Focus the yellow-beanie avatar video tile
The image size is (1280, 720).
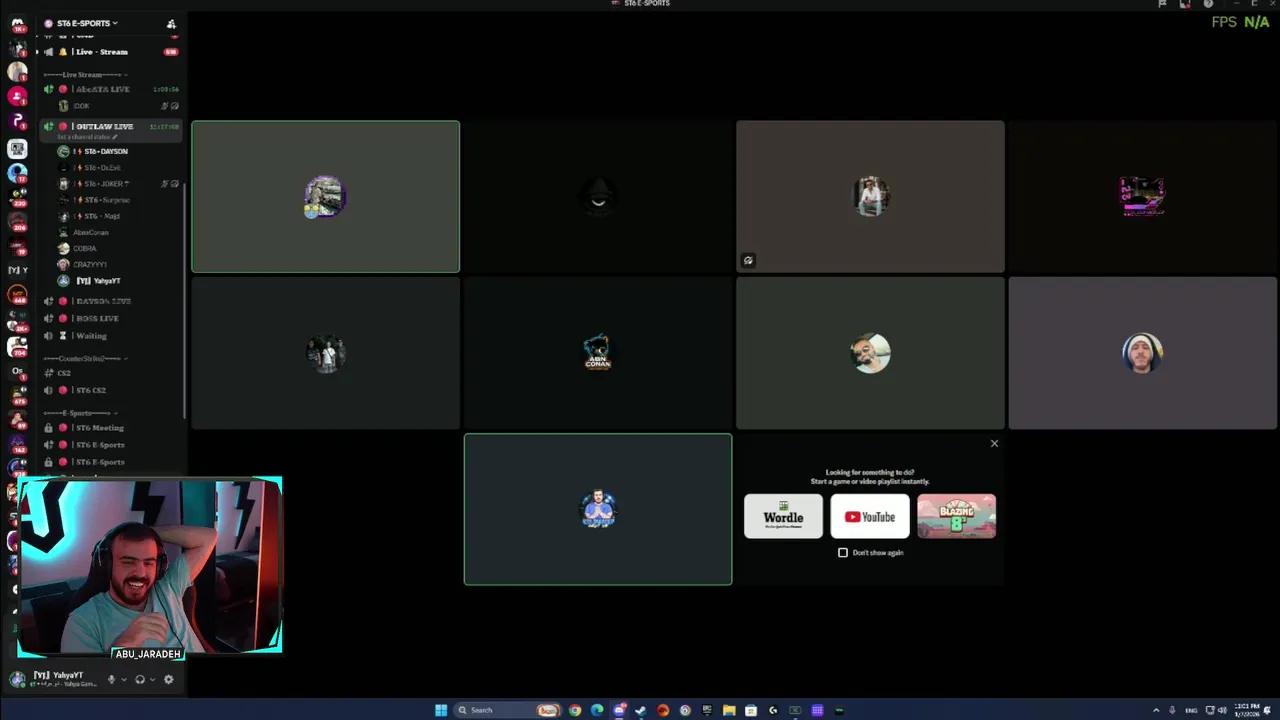click(x=1143, y=353)
